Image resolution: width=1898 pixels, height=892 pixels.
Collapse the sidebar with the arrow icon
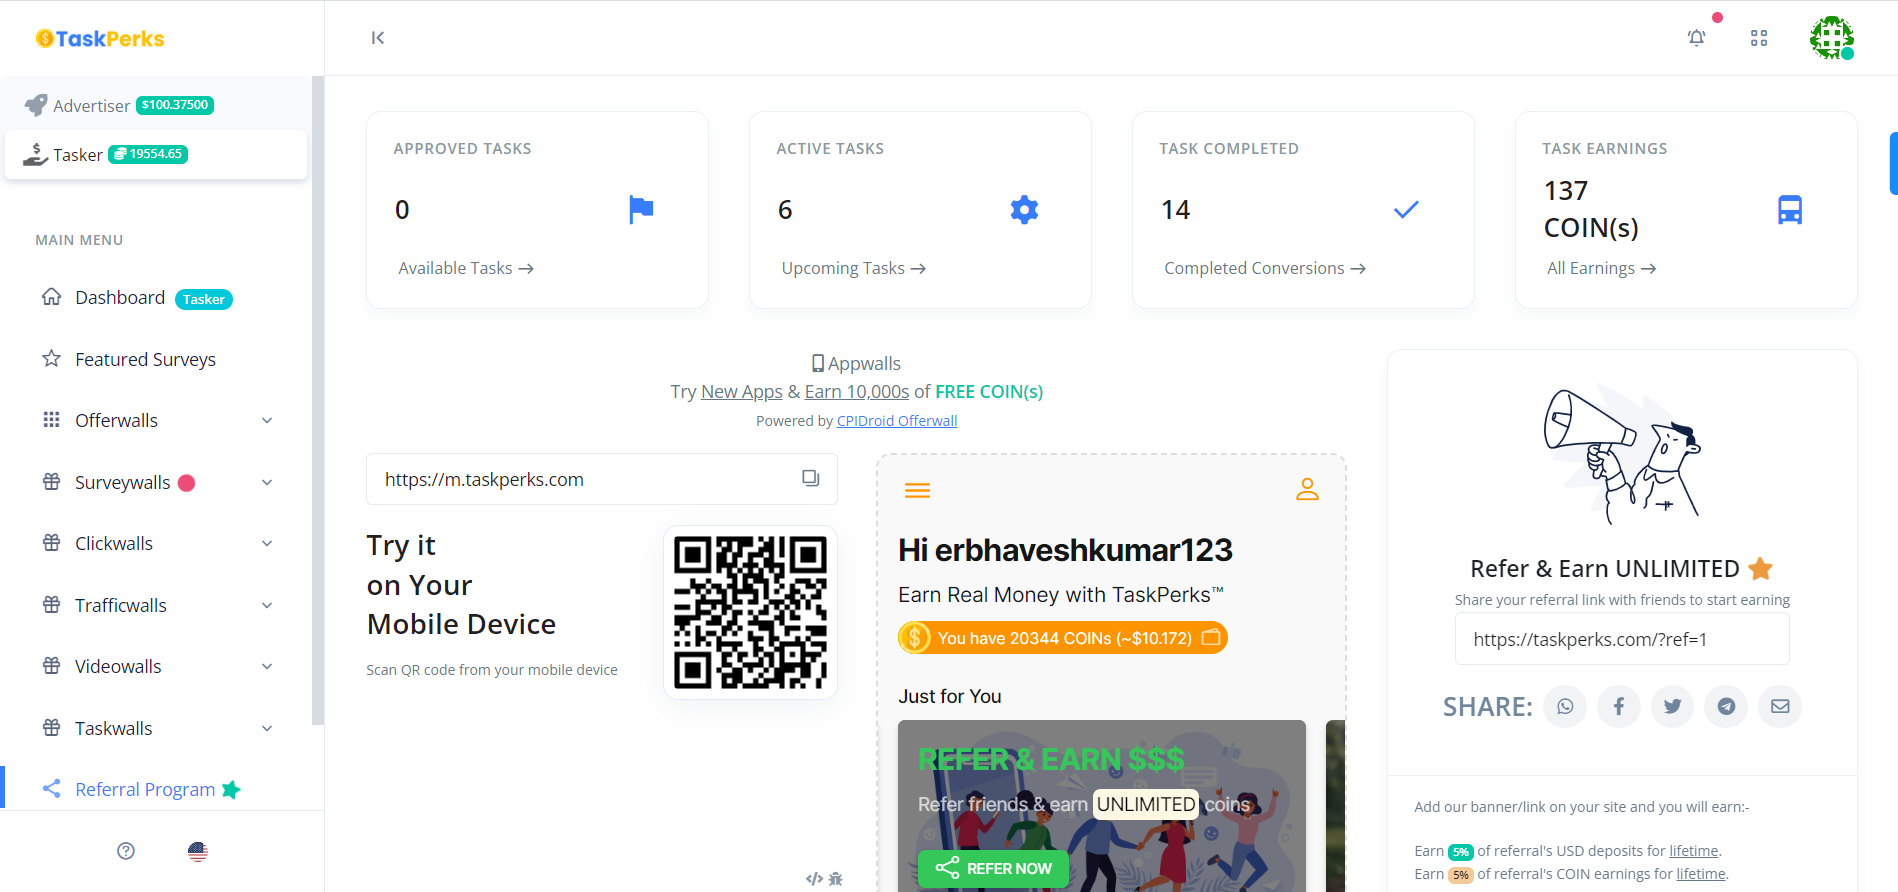tap(377, 38)
